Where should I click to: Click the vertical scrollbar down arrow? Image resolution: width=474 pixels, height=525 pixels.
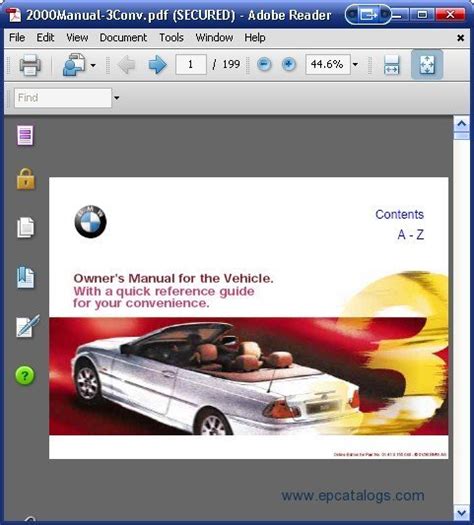coord(462,513)
